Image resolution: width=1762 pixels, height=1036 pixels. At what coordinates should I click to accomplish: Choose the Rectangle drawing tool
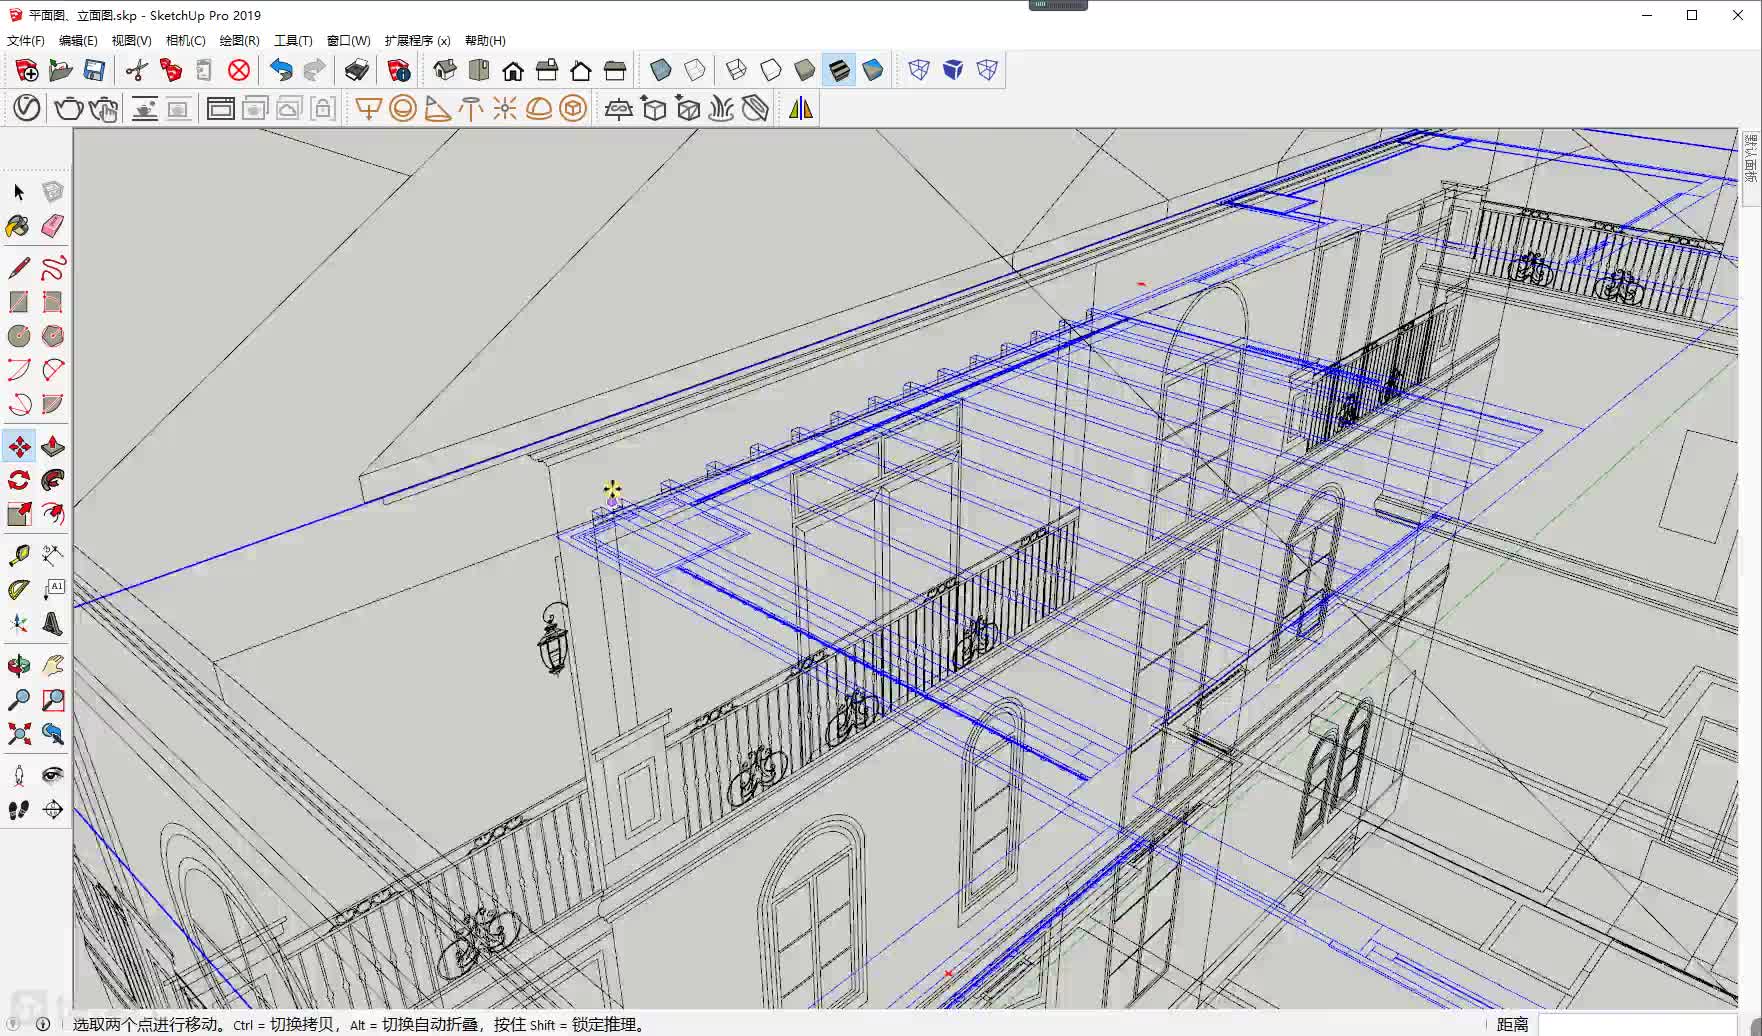(19, 302)
